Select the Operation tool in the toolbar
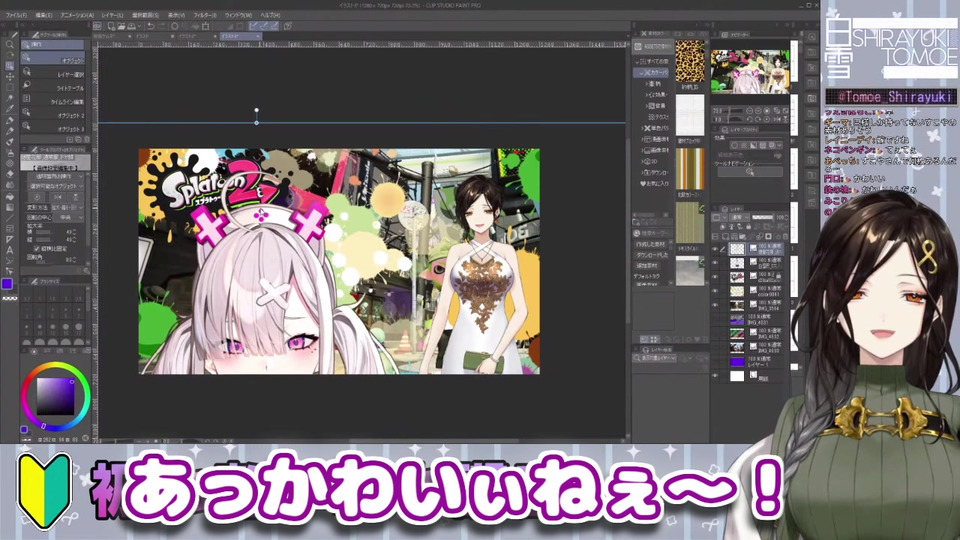The height and width of the screenshot is (540, 960). click(10, 66)
